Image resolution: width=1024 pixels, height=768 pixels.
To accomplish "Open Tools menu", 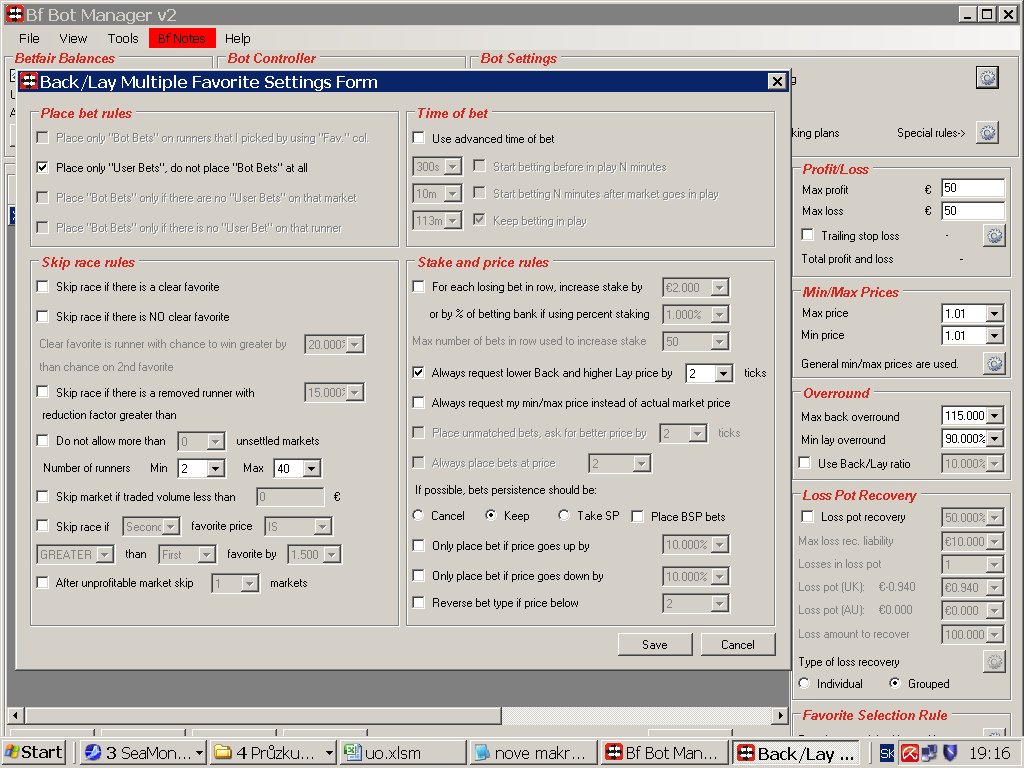I will [123, 39].
